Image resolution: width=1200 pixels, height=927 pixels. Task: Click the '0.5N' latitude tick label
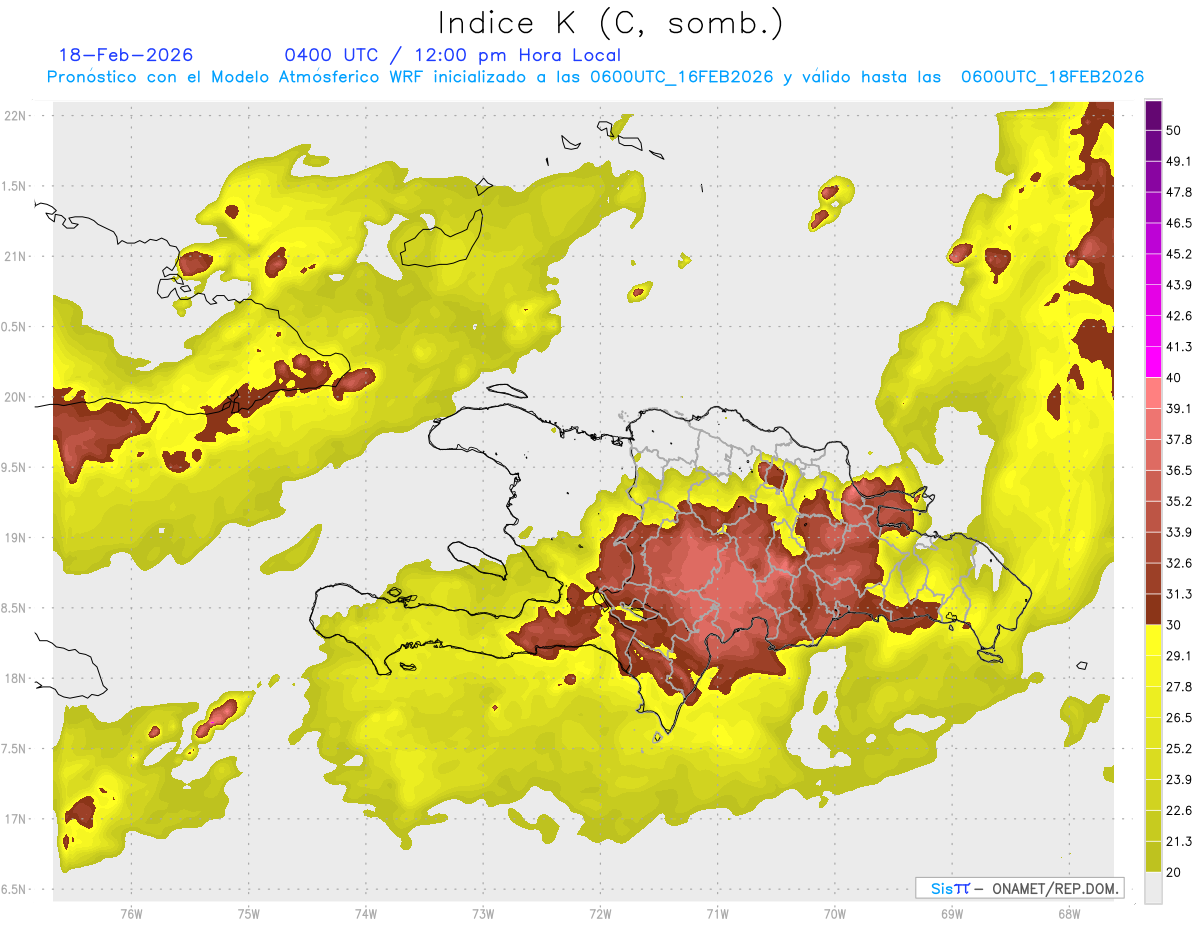[x=15, y=327]
